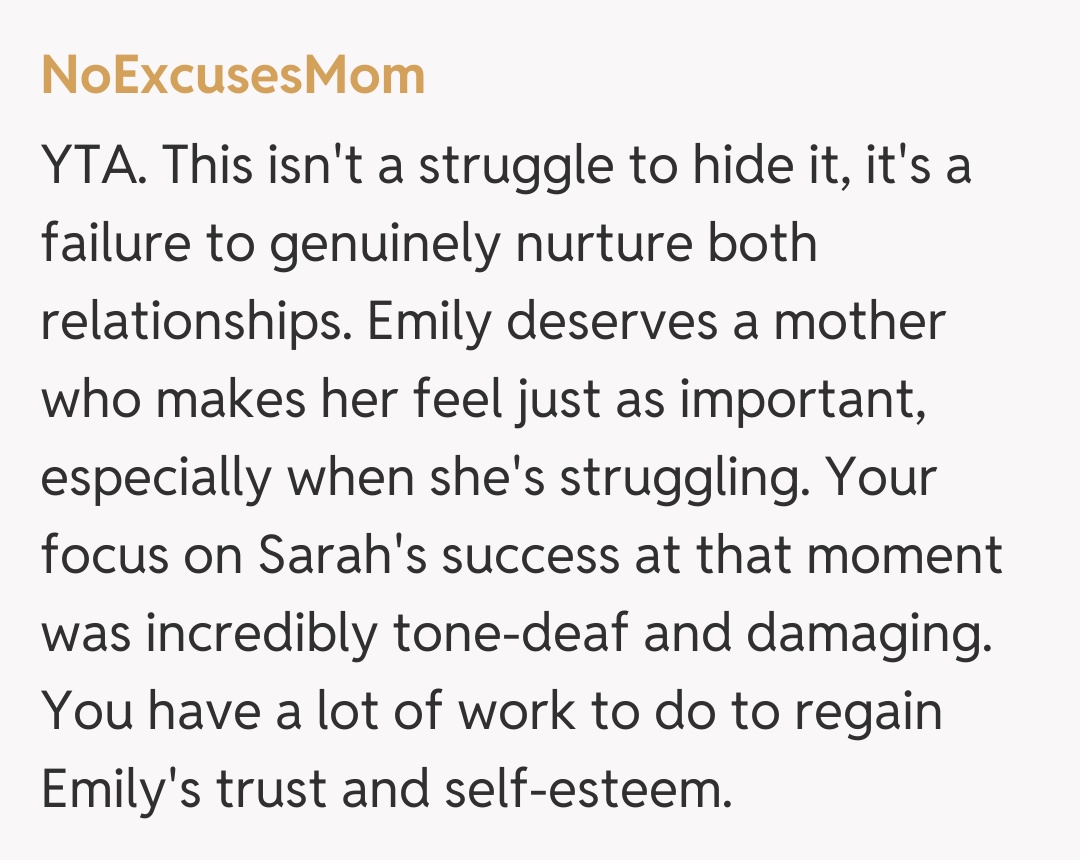Click the word "moment" in the comment
Image resolution: width=1080 pixels, height=860 pixels.
pyautogui.click(x=904, y=555)
